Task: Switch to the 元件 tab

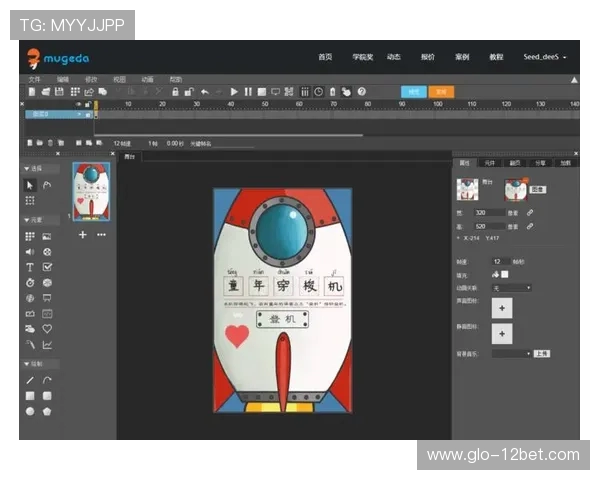Action: [x=490, y=162]
